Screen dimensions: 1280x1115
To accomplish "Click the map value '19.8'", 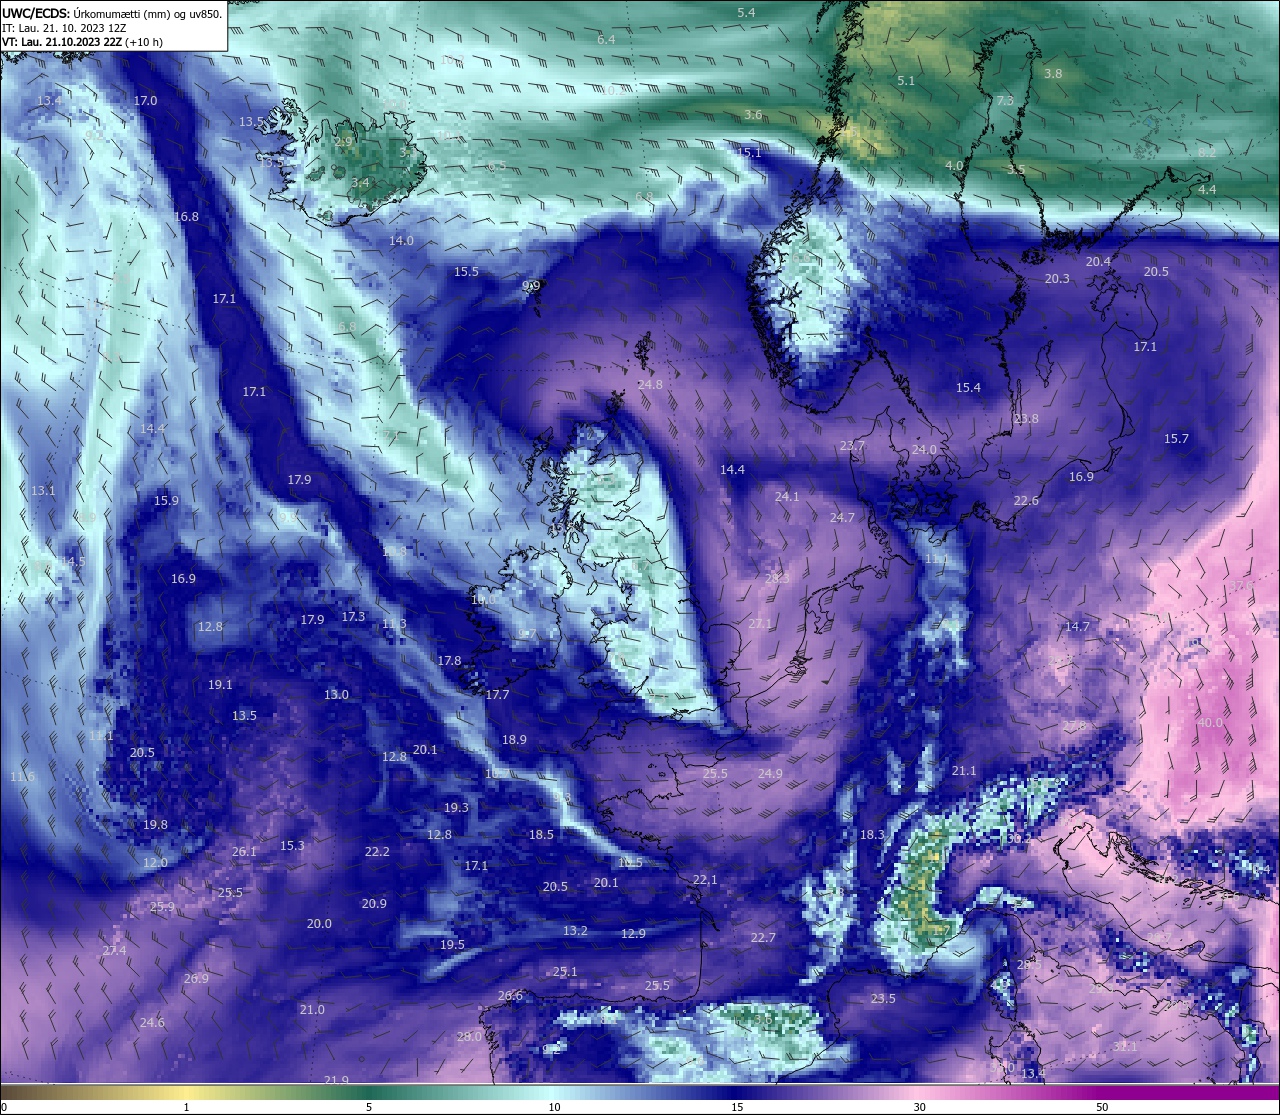I will [155, 825].
